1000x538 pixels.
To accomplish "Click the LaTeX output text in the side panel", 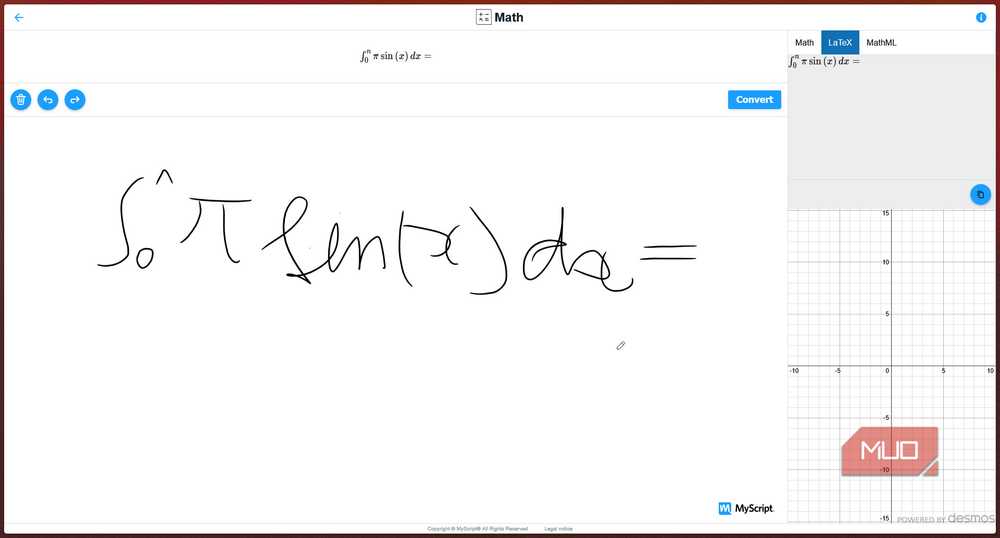I will point(824,62).
